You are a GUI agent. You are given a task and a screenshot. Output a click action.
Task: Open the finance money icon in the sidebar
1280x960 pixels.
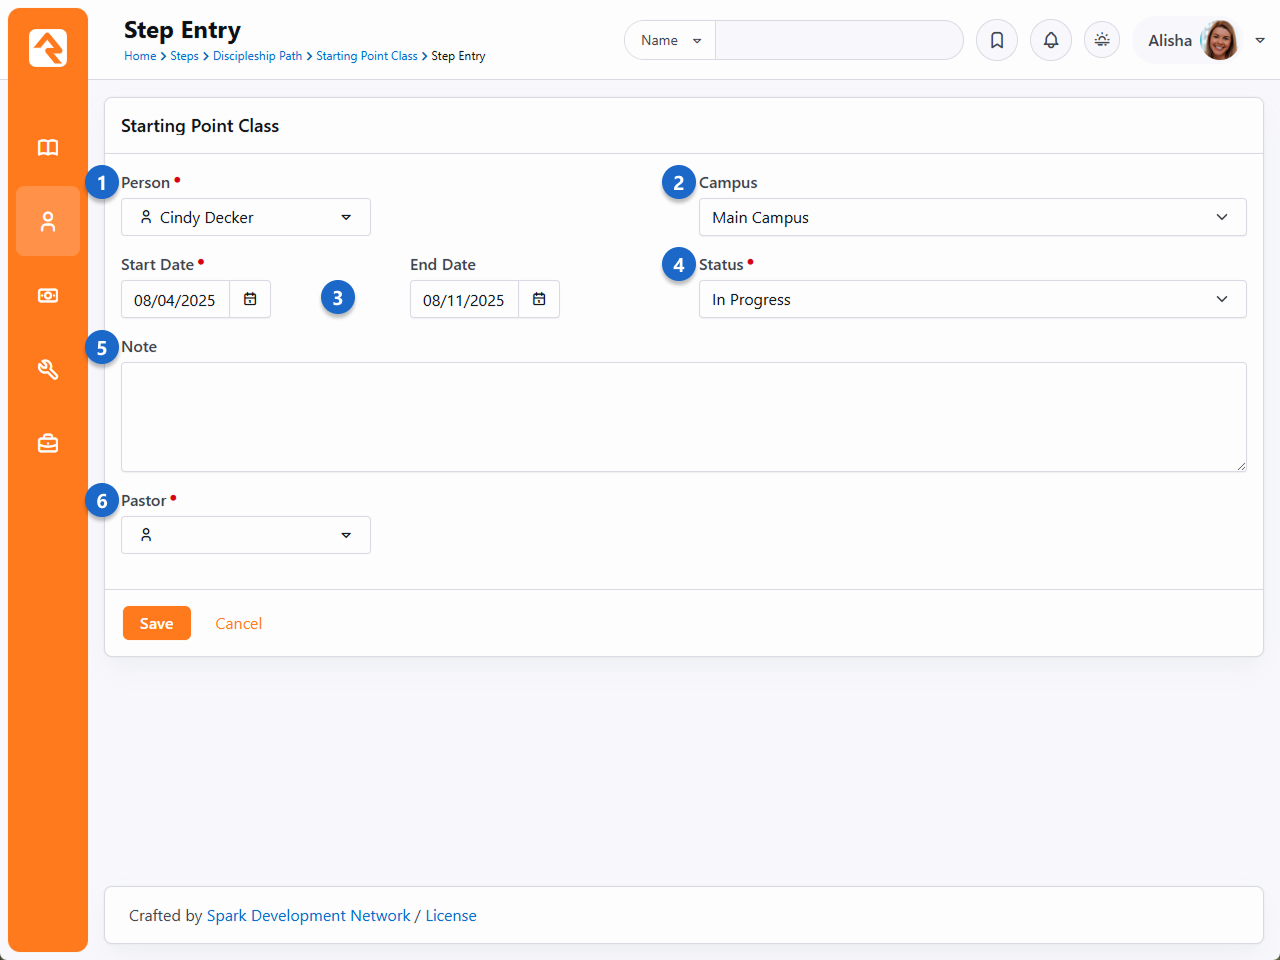coord(47,295)
